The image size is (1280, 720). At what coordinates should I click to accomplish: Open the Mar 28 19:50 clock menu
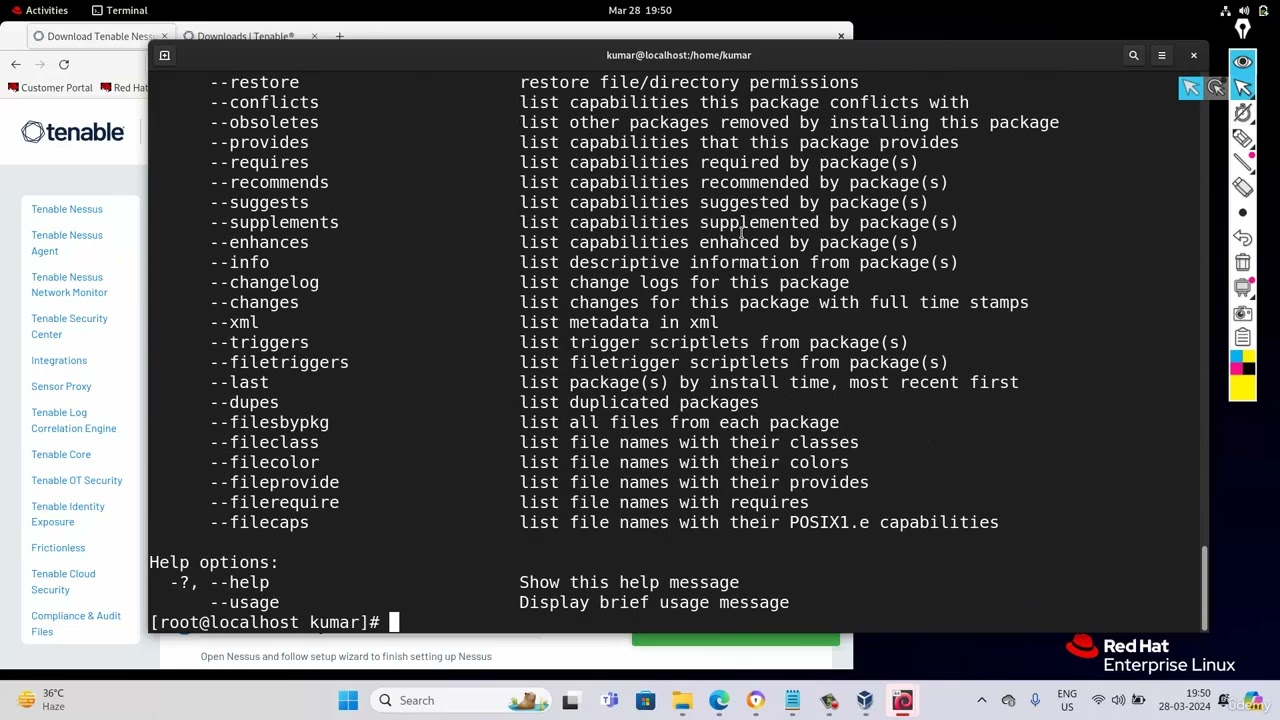[640, 10]
